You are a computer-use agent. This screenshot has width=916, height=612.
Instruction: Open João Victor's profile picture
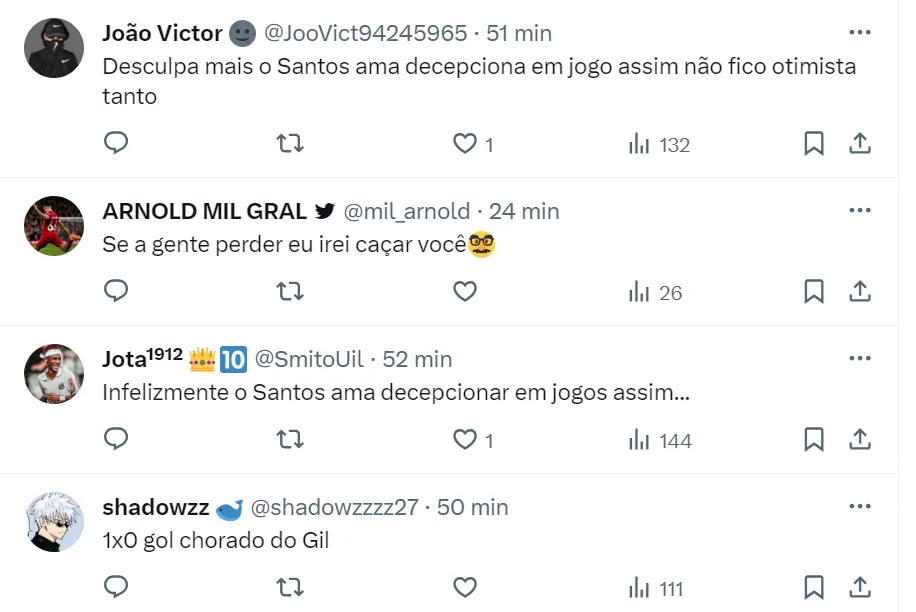pos(54,48)
